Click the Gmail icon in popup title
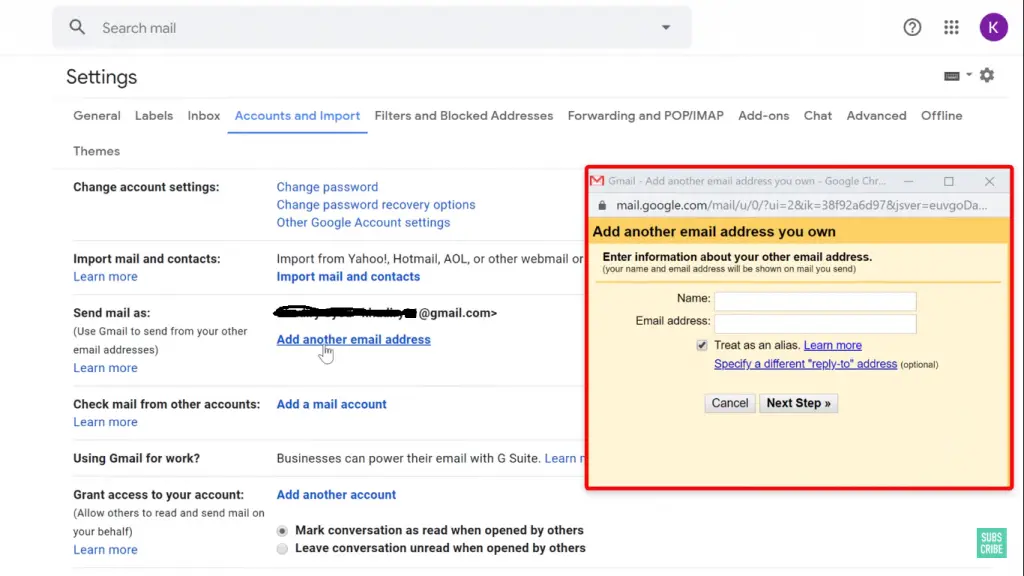Screen dimensions: 1024x576 pyautogui.click(x=597, y=181)
